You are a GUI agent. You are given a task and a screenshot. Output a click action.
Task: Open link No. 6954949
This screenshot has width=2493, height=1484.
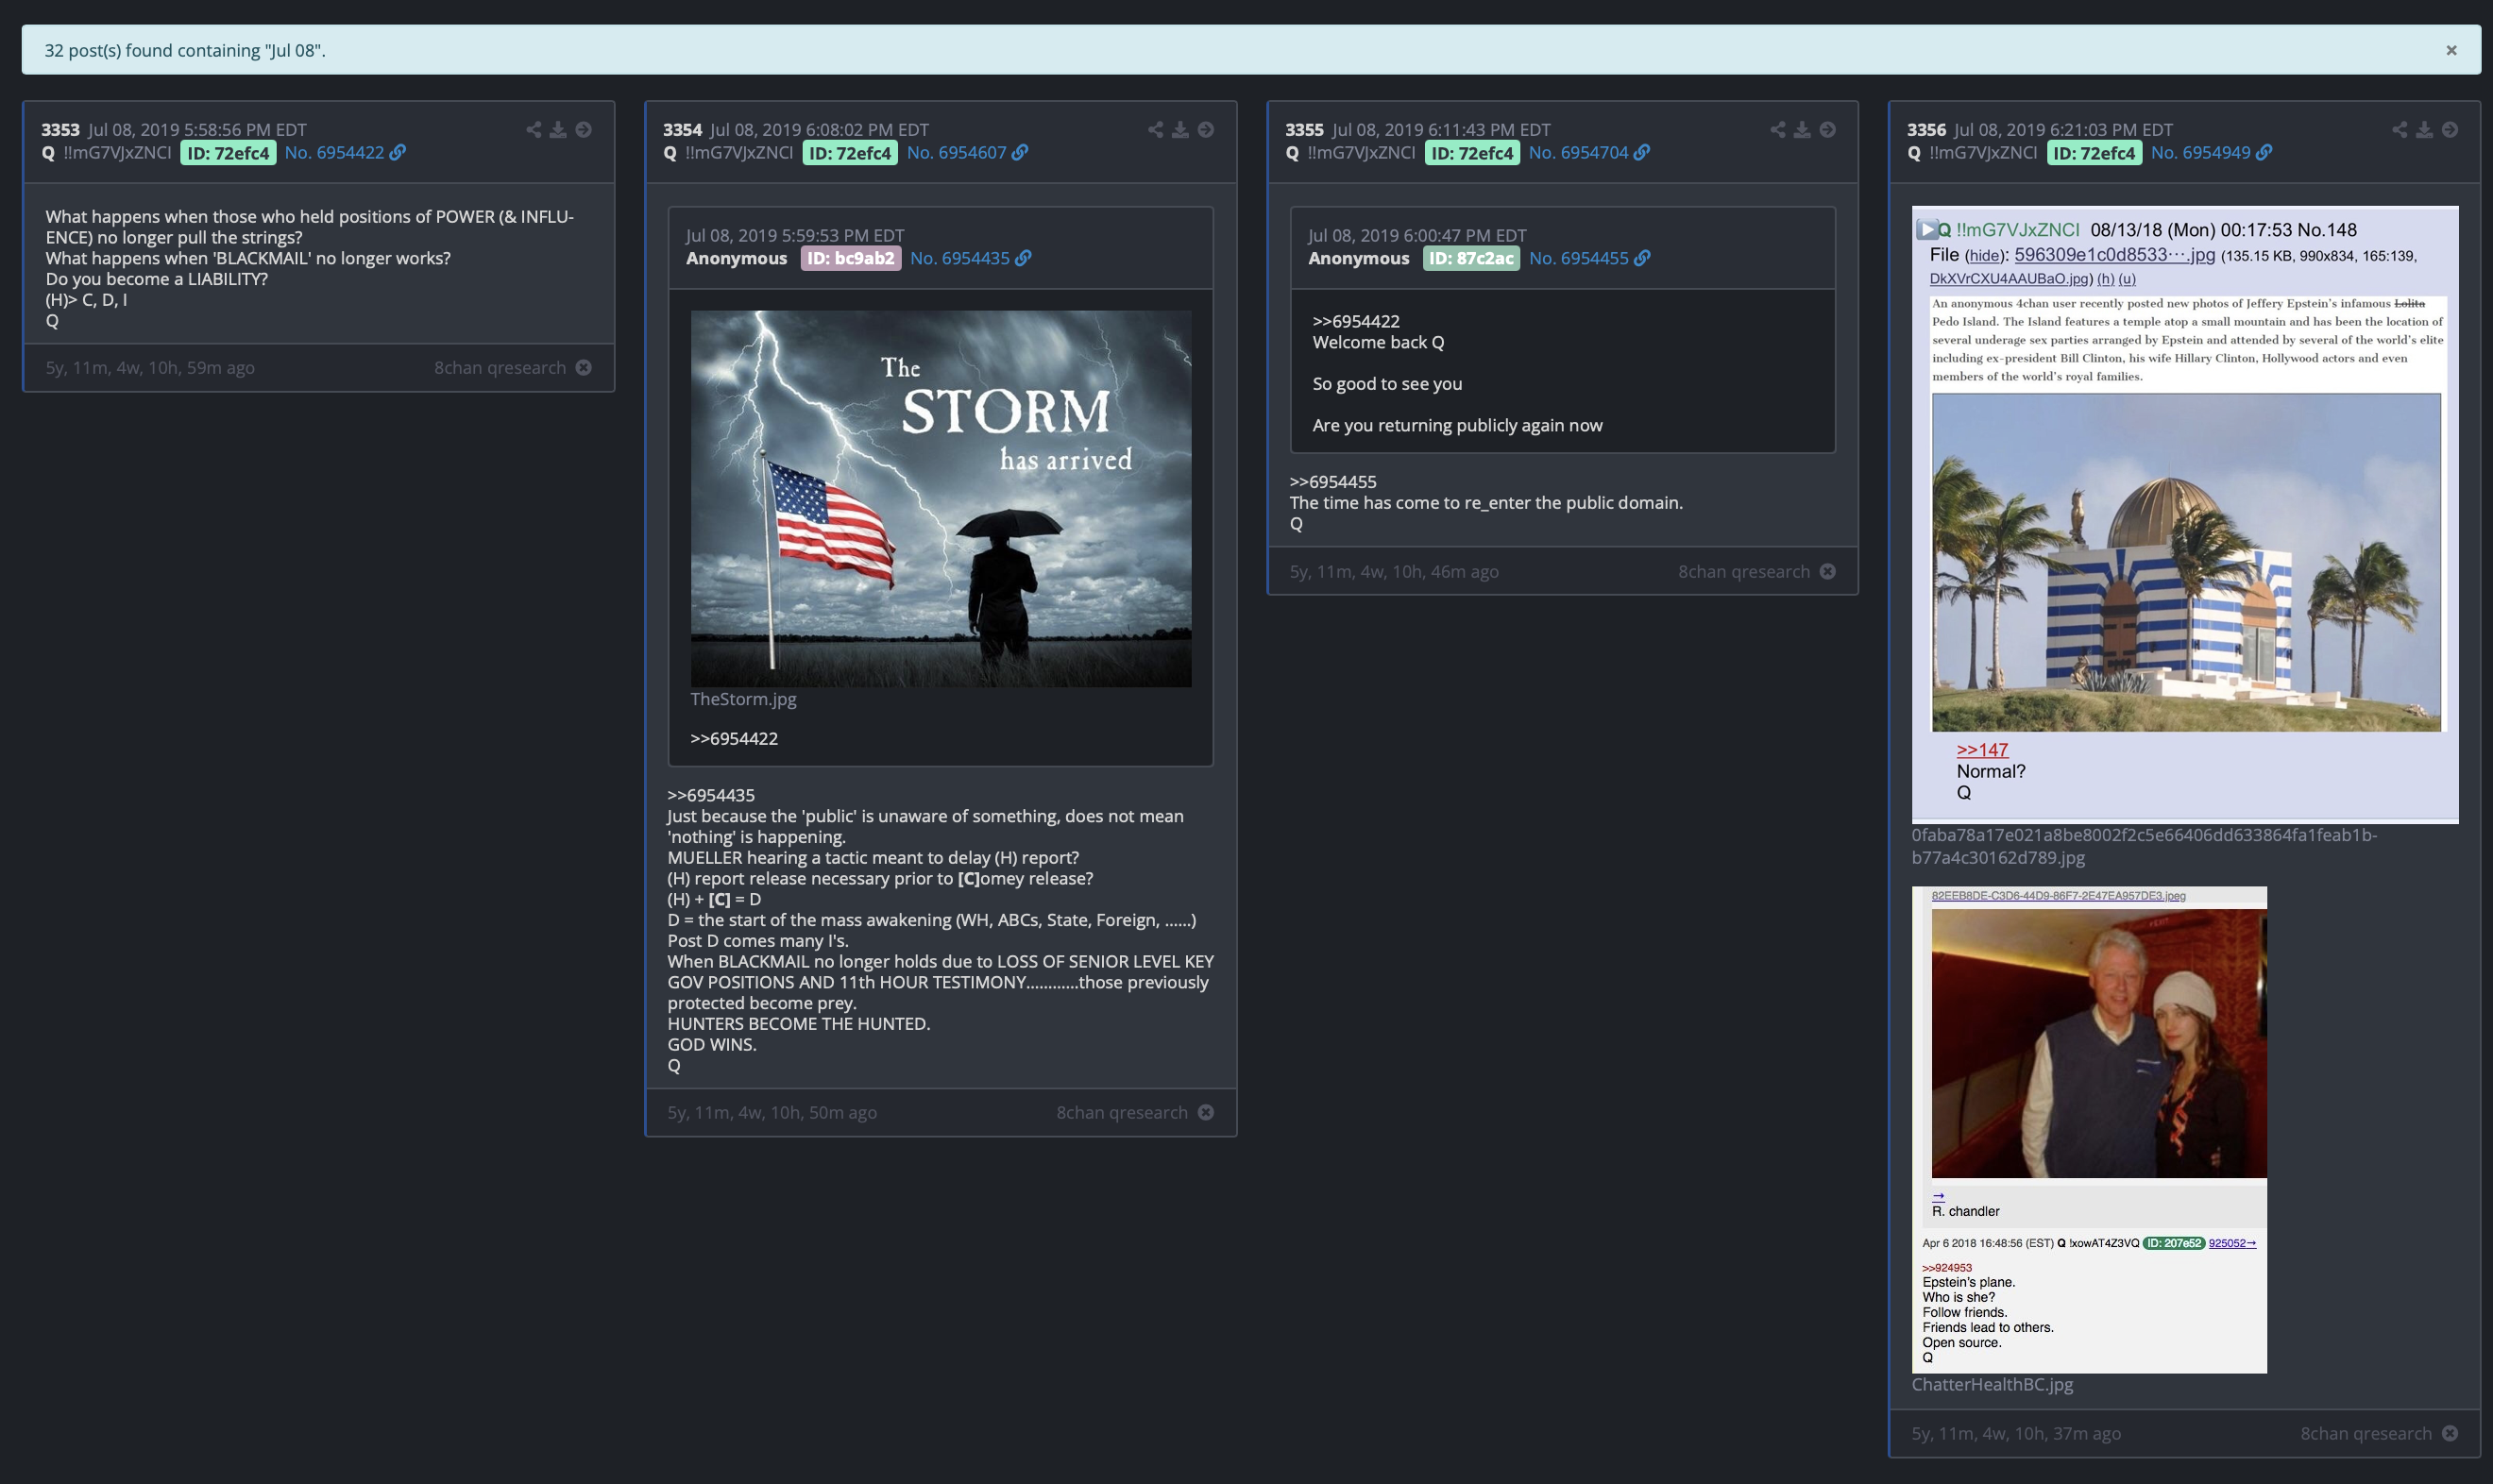(x=2200, y=152)
